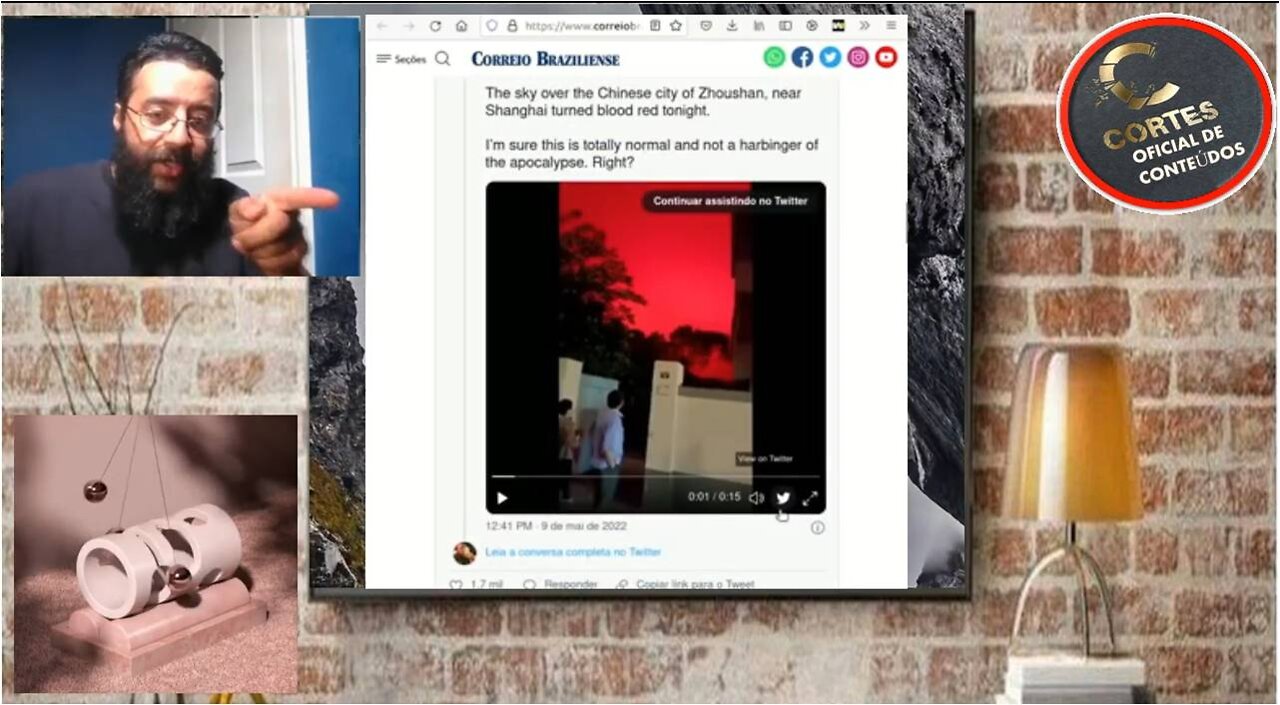This screenshot has width=1280, height=705.
Task: Open the Seções menu
Action: click(x=401, y=59)
